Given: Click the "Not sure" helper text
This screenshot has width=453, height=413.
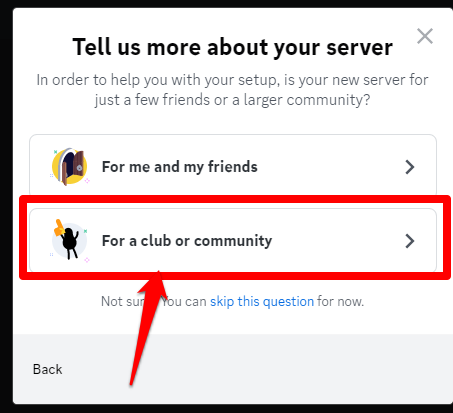Looking at the screenshot, I should [122, 301].
